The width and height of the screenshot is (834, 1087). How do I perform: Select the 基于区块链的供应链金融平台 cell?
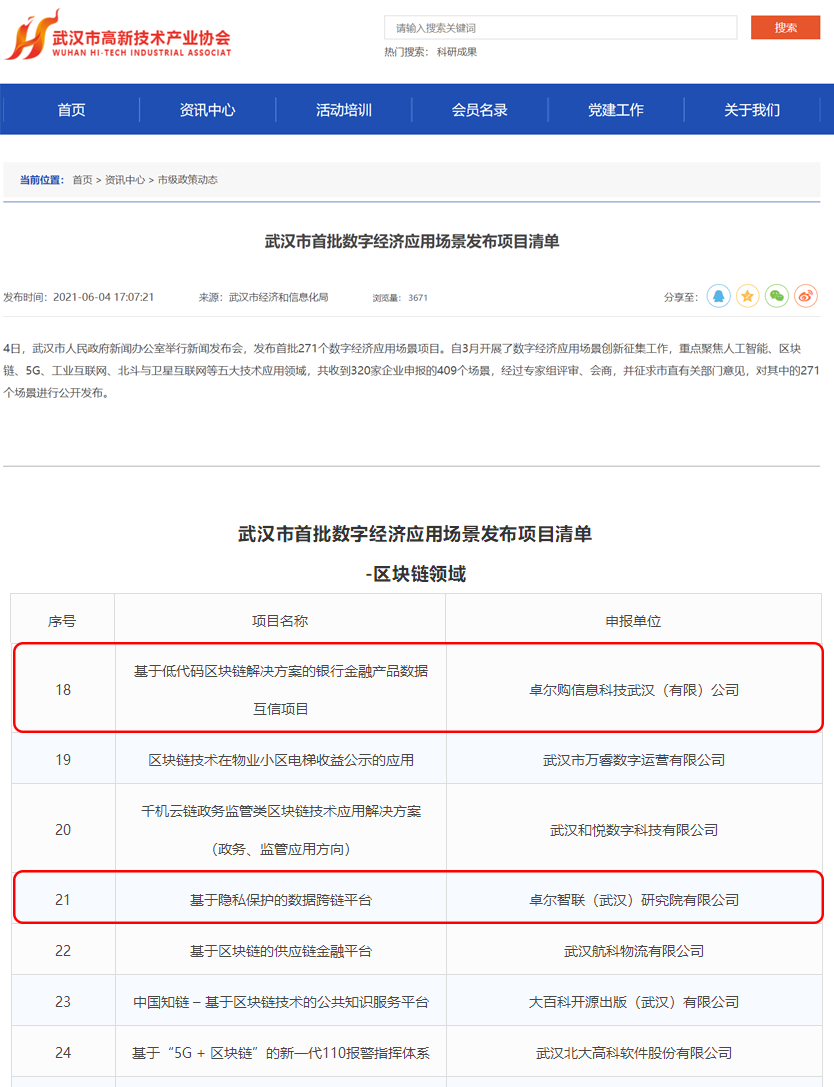tap(281, 950)
